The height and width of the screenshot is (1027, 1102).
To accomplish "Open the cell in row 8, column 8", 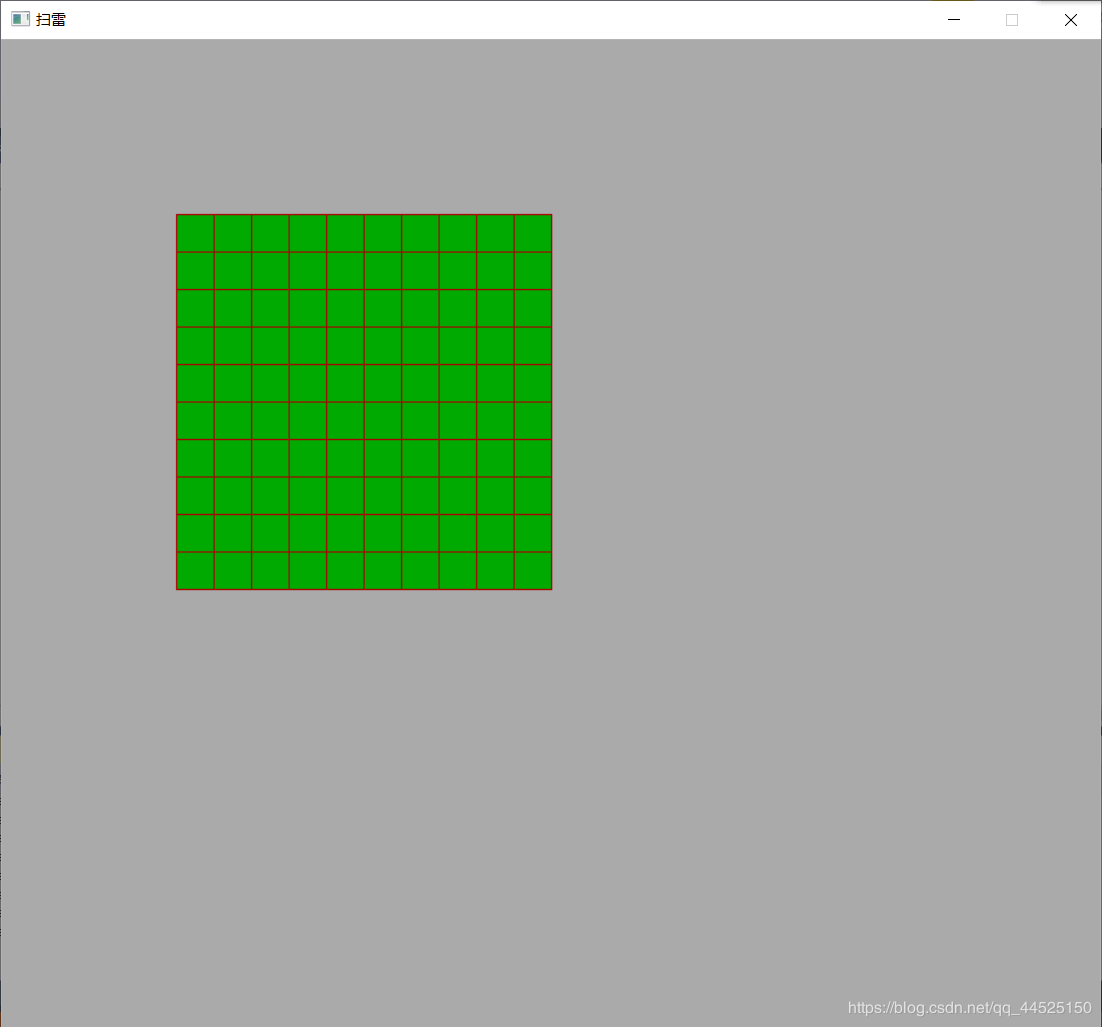I will [x=458, y=496].
